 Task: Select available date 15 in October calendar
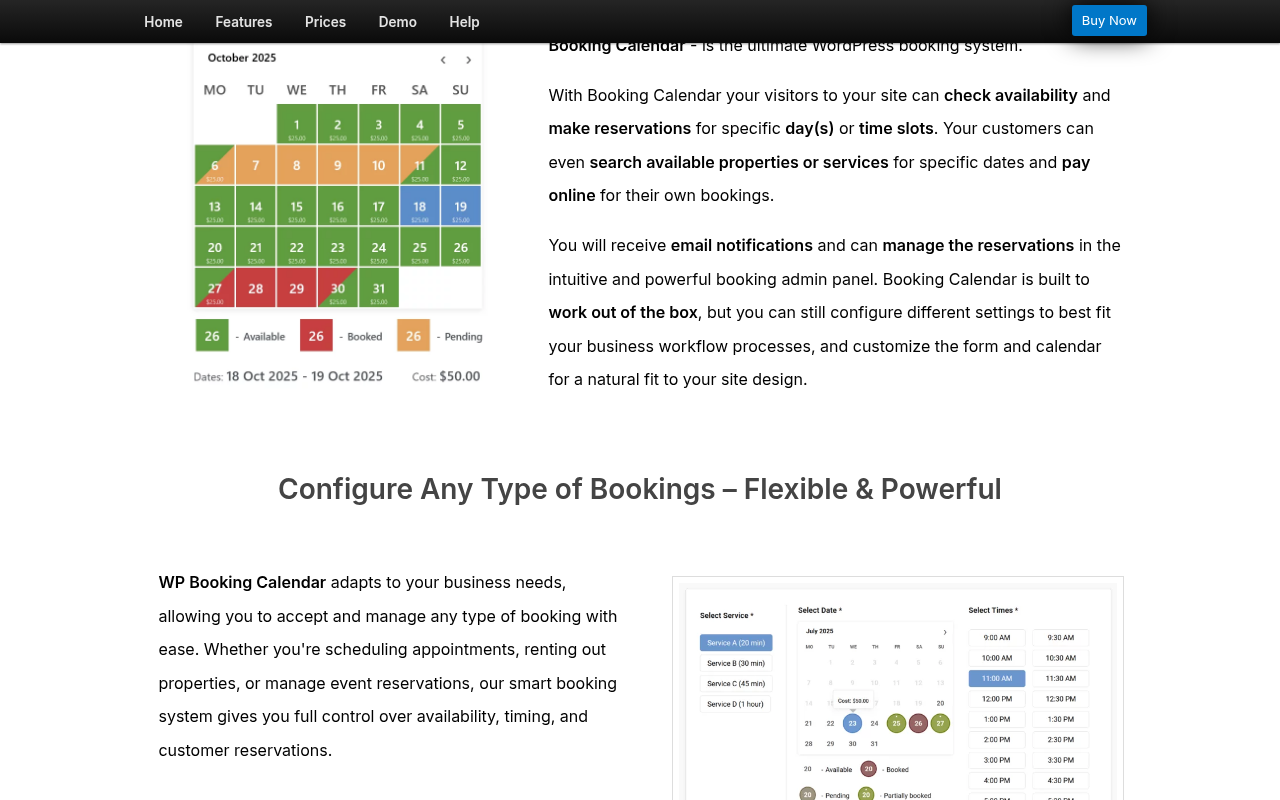pos(296,206)
